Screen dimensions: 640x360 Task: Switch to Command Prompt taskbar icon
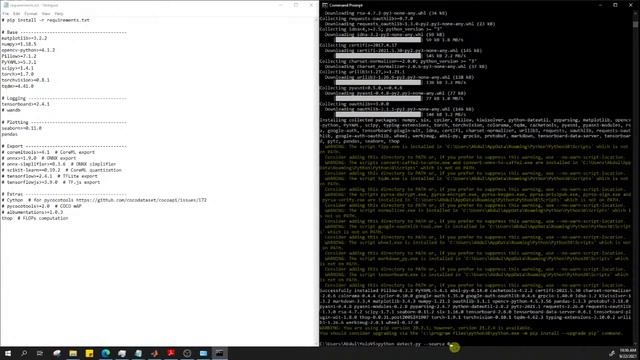tap(220, 353)
